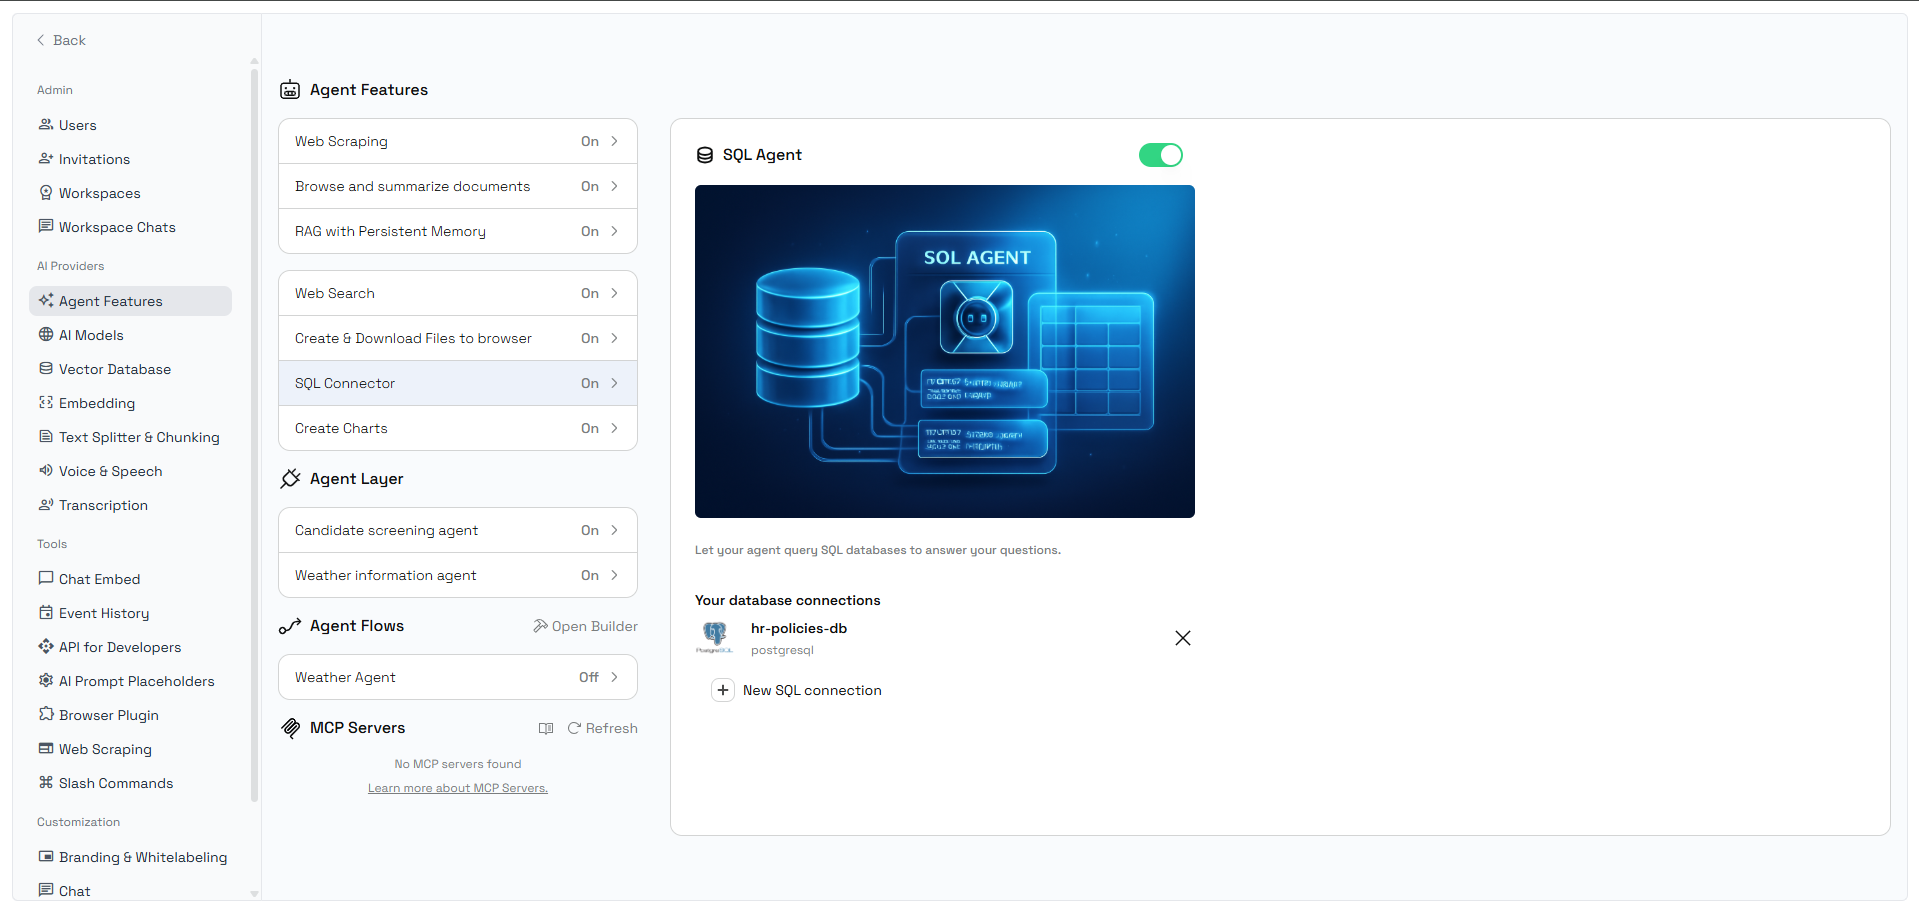Click the Users icon in the sidebar
Viewport: 1919px width, 906px height.
(x=46, y=125)
